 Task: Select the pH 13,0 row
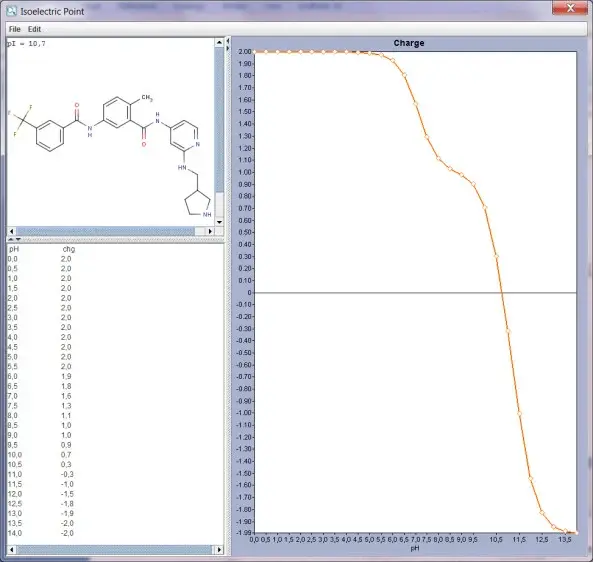[x=115, y=514]
